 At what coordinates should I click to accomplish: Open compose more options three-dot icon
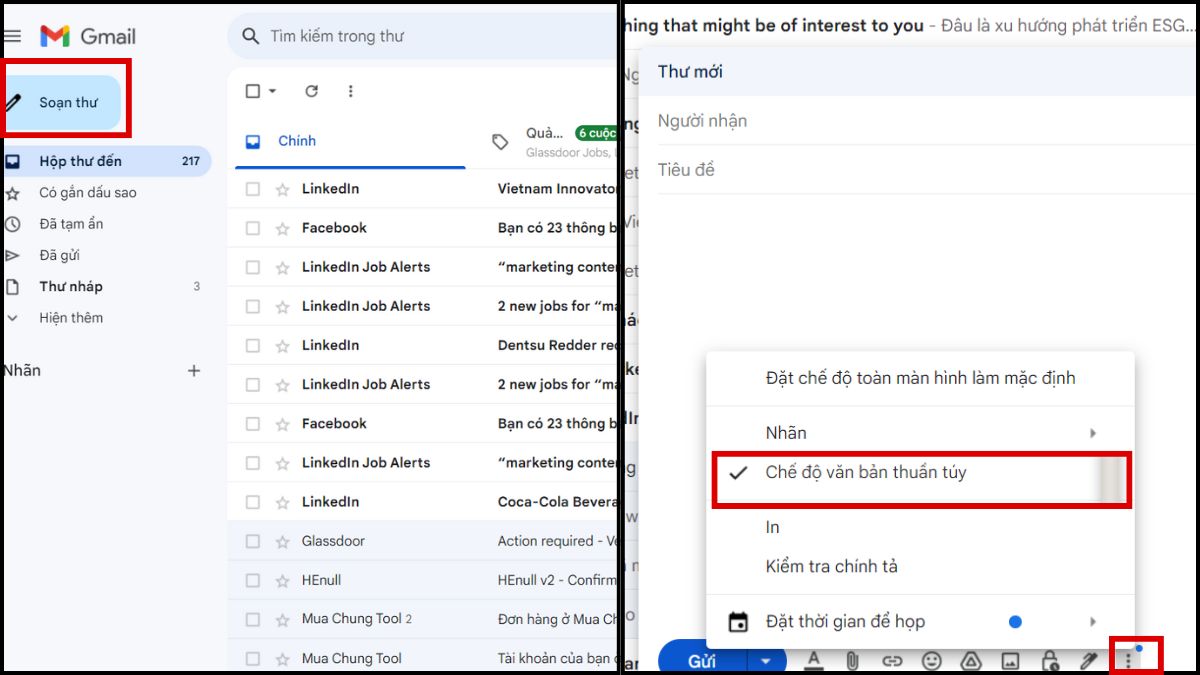tap(1128, 660)
